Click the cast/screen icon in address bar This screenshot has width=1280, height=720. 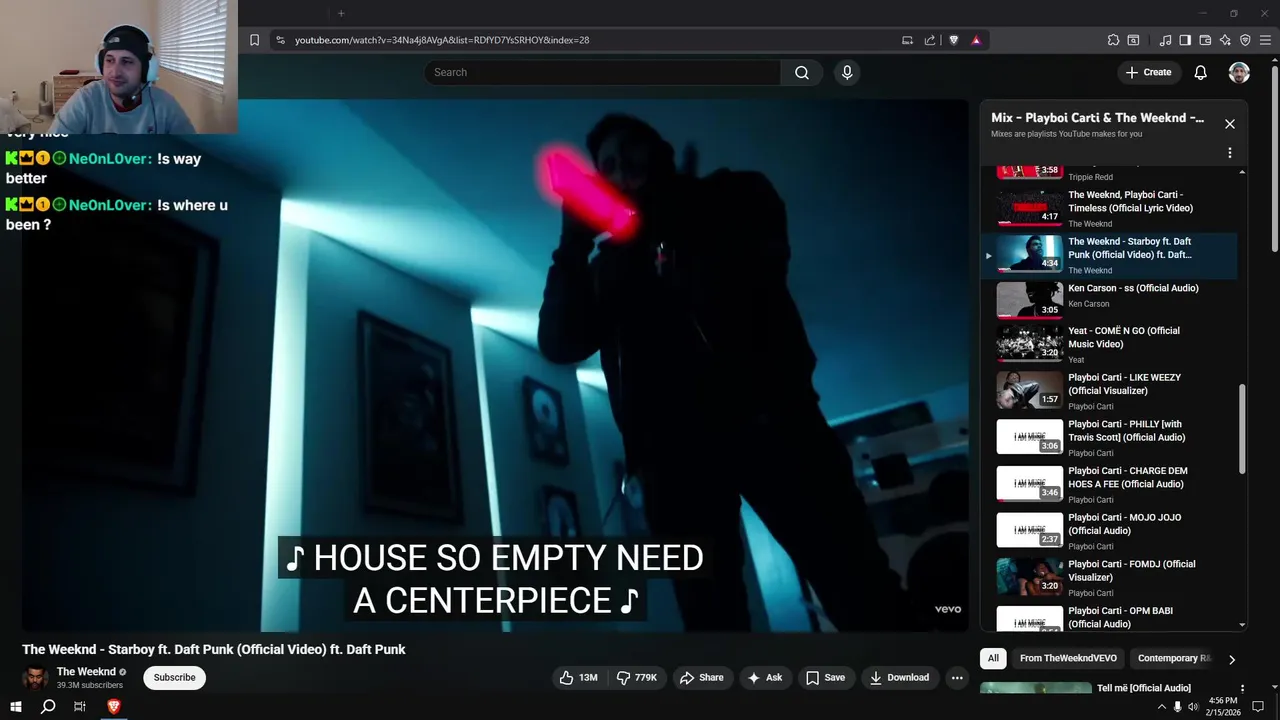907,40
